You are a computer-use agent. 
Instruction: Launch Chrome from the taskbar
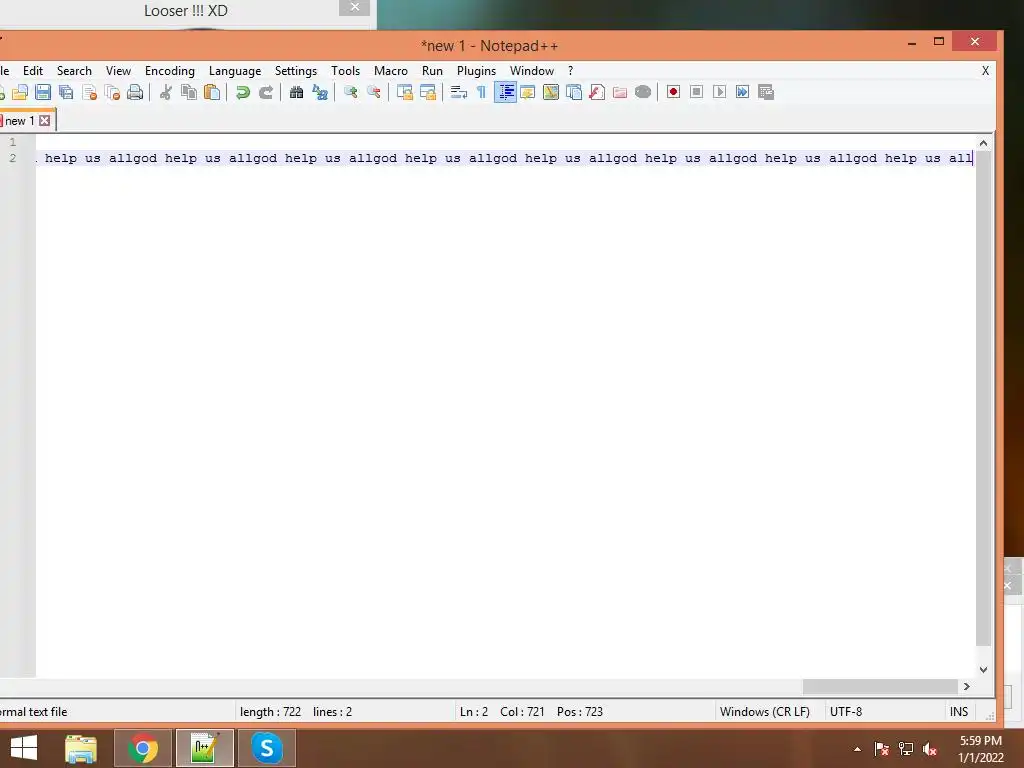(x=143, y=748)
